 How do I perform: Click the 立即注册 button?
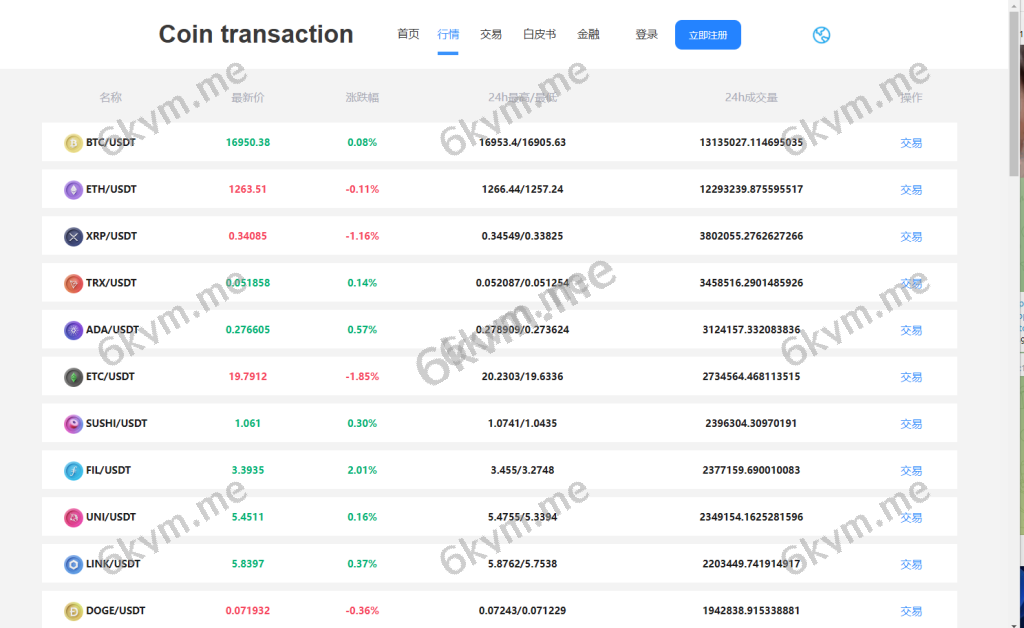pos(708,34)
